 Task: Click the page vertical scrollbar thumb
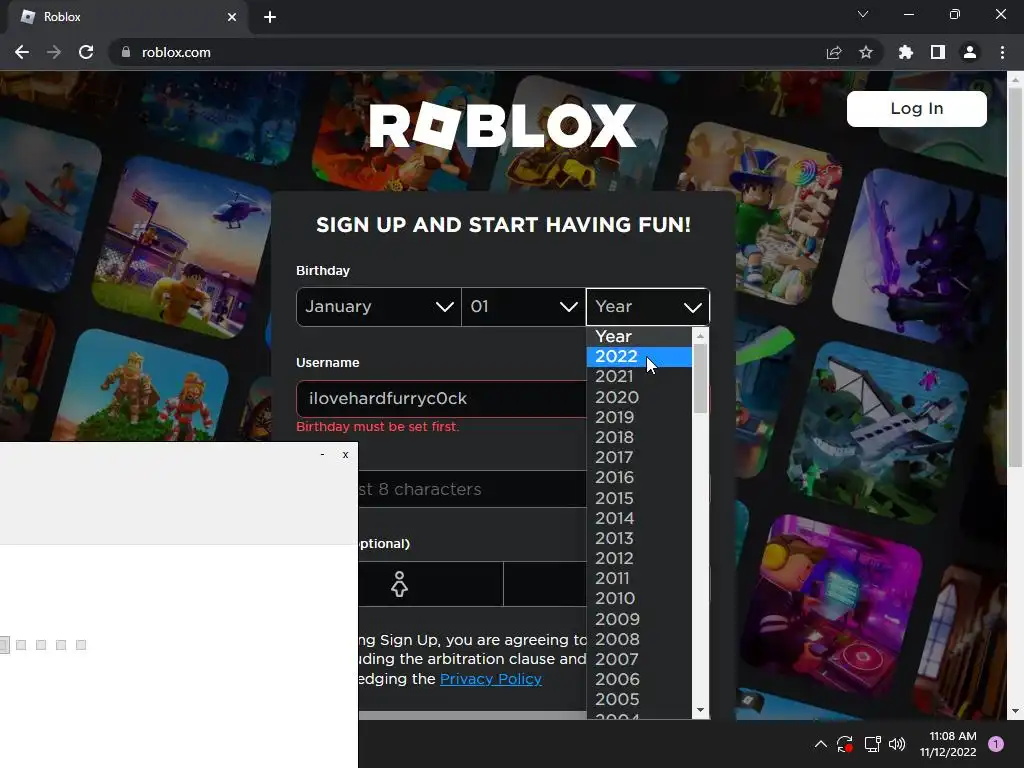click(x=1015, y=278)
